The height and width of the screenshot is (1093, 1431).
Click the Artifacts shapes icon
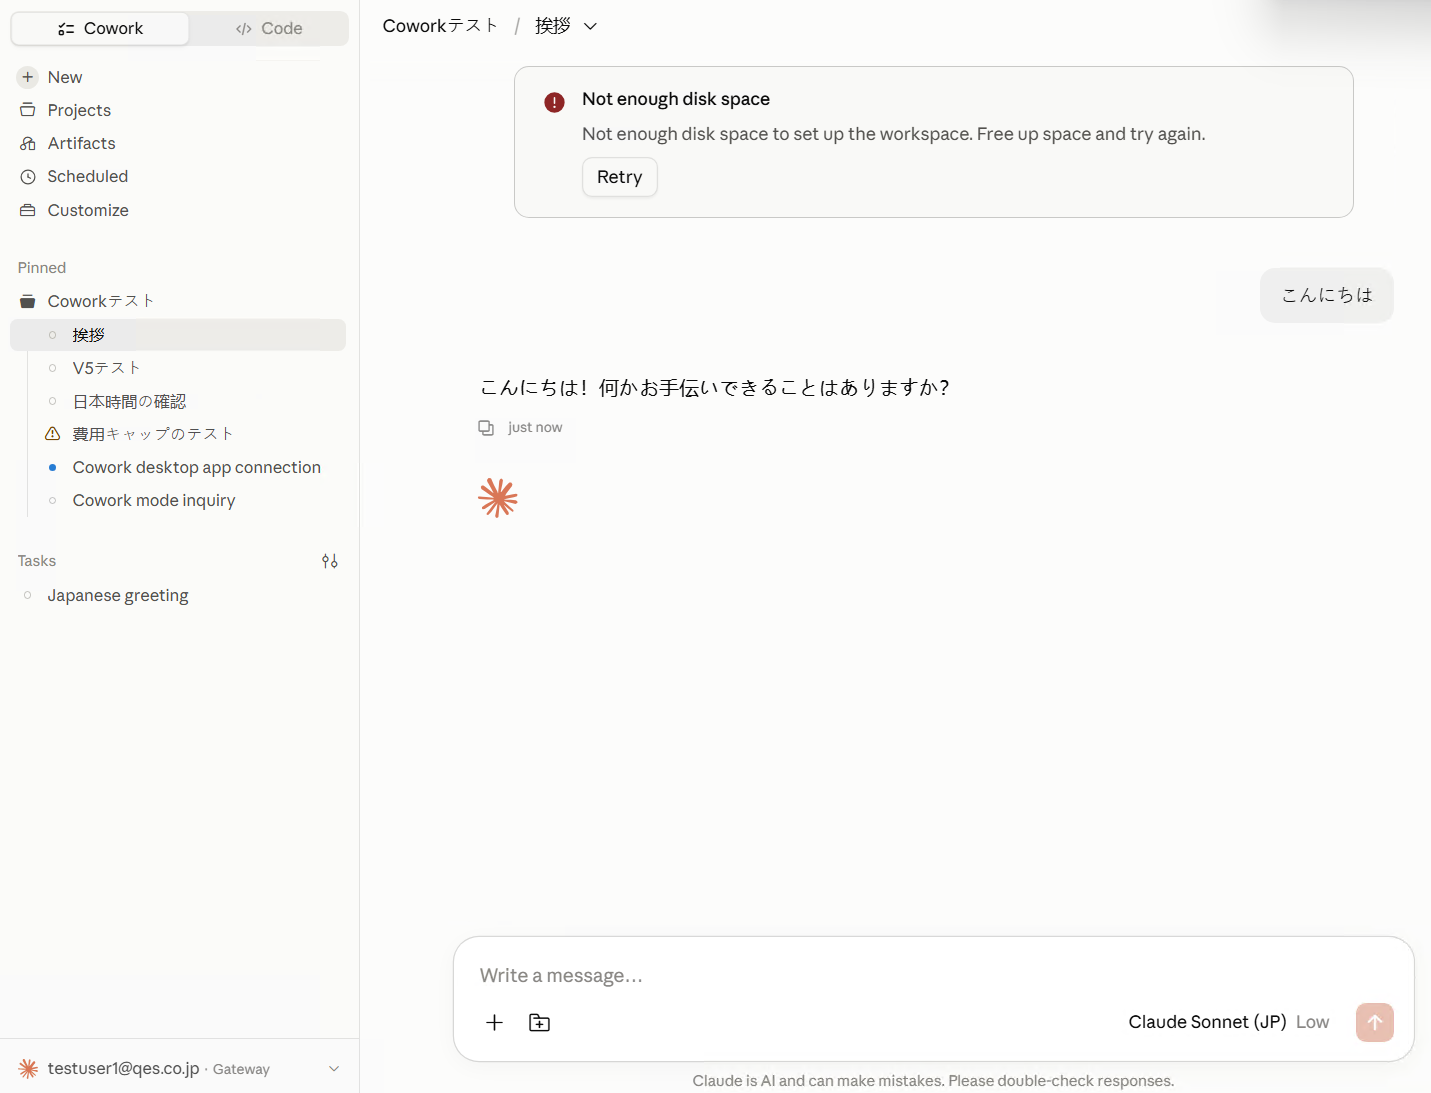(x=28, y=143)
